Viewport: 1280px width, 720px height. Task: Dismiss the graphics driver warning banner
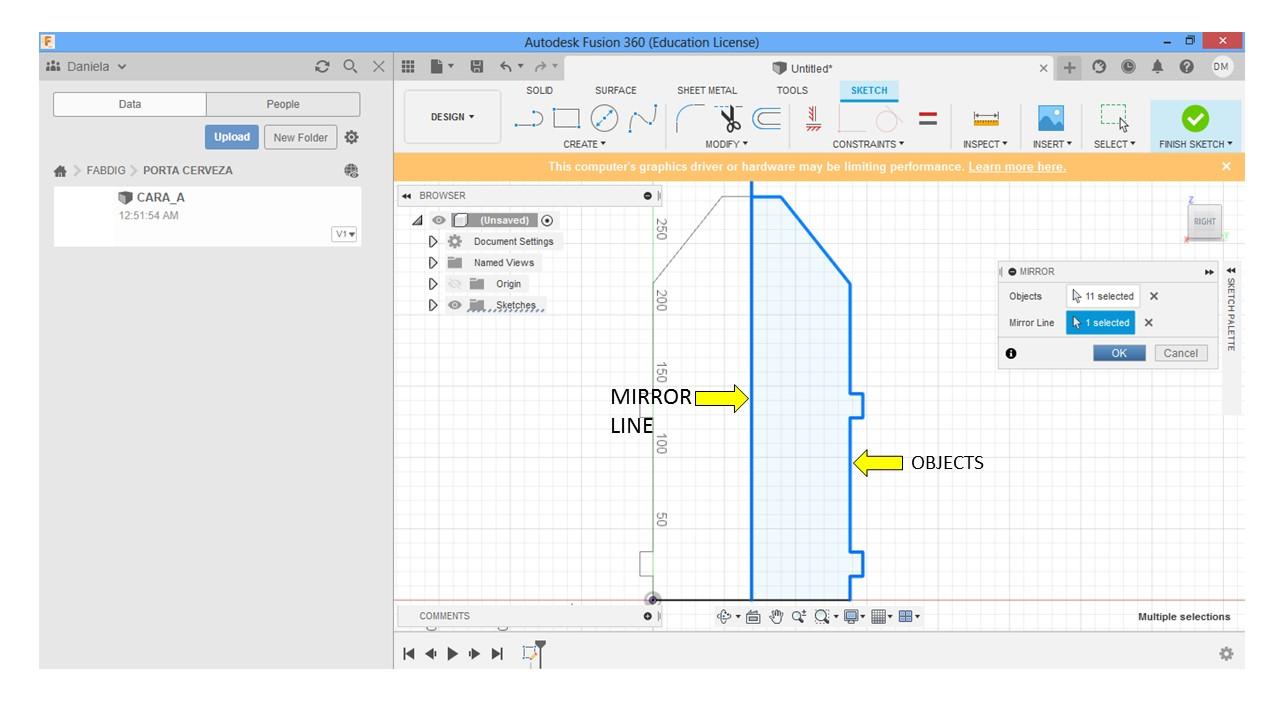point(1227,167)
